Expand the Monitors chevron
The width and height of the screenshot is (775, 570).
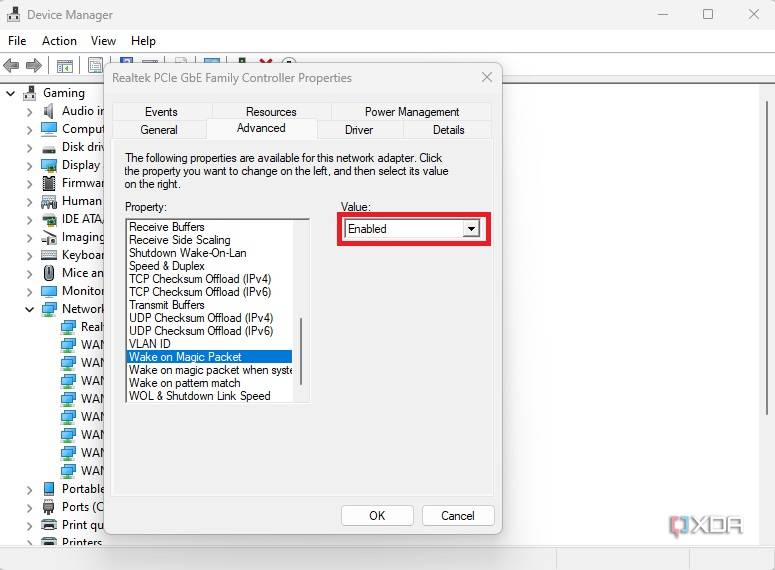tap(30, 292)
